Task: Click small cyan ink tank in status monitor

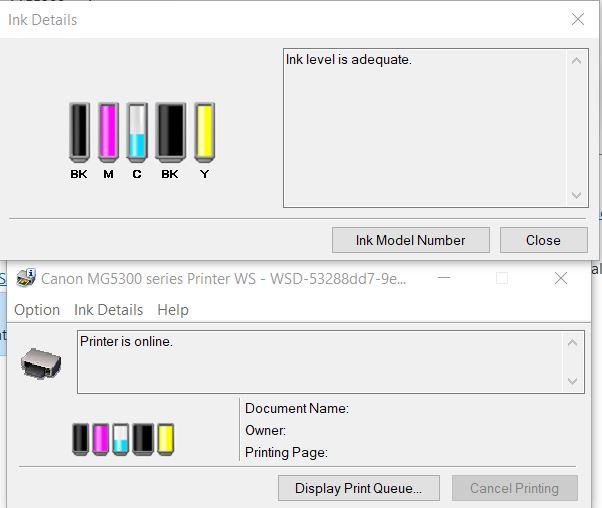Action: (121, 439)
